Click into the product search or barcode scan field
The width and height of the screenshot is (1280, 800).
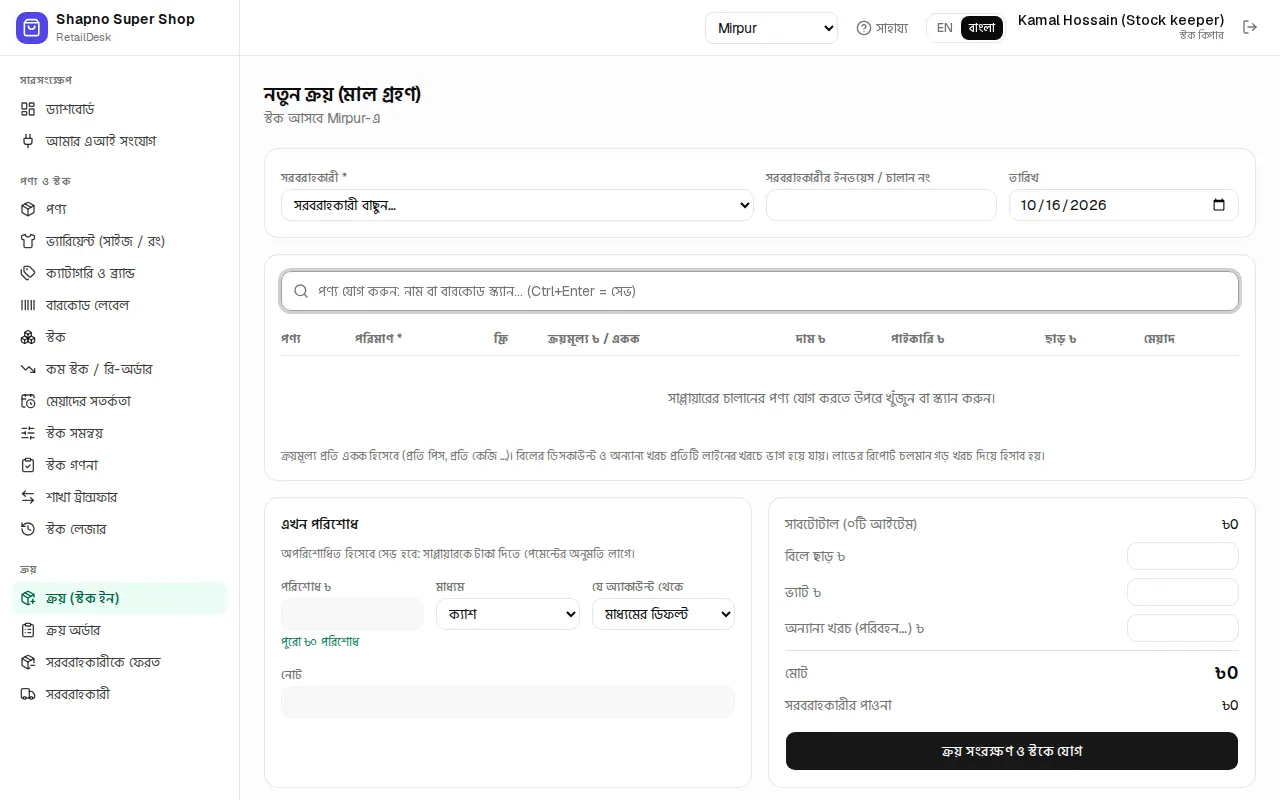pos(760,291)
